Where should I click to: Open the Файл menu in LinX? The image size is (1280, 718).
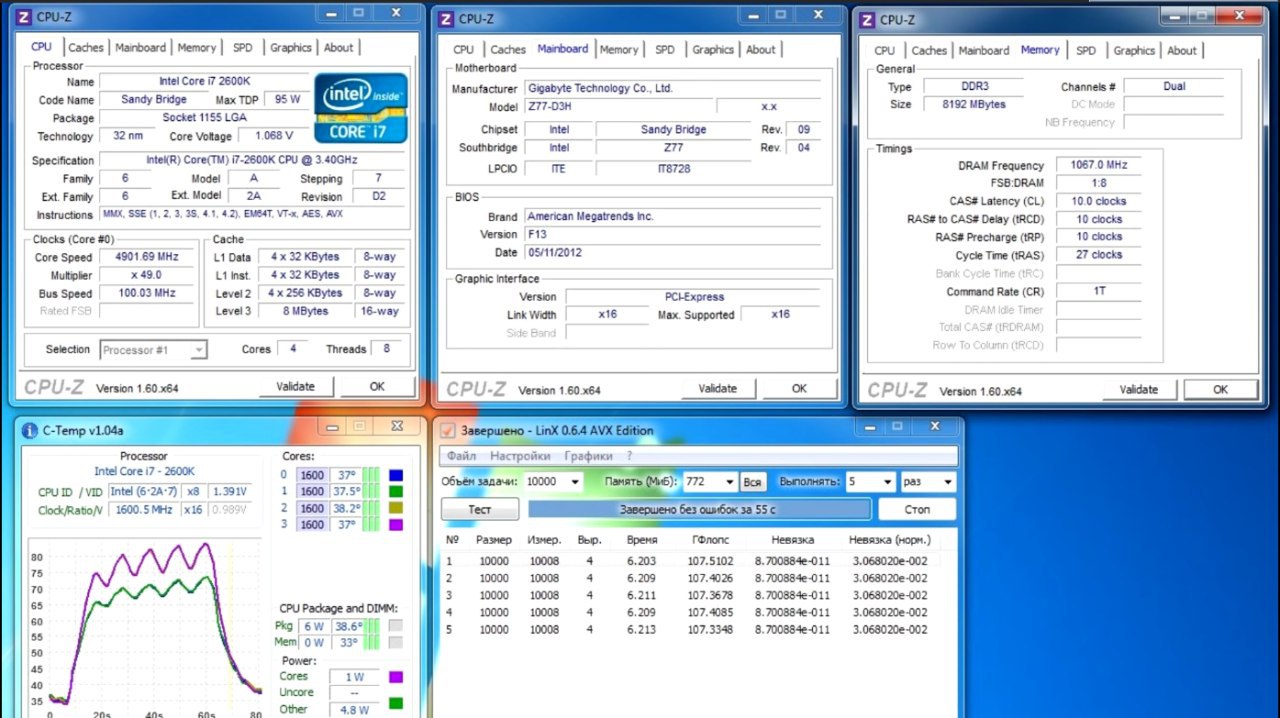tap(462, 456)
